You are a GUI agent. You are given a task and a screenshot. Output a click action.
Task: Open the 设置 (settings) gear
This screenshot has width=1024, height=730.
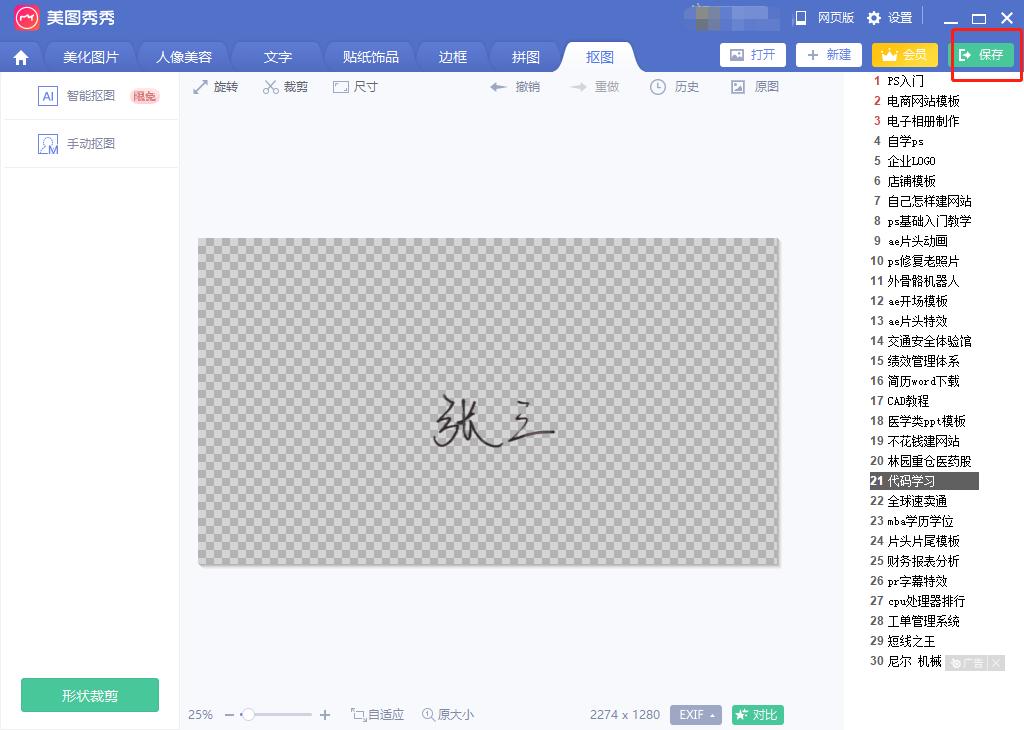coord(888,17)
